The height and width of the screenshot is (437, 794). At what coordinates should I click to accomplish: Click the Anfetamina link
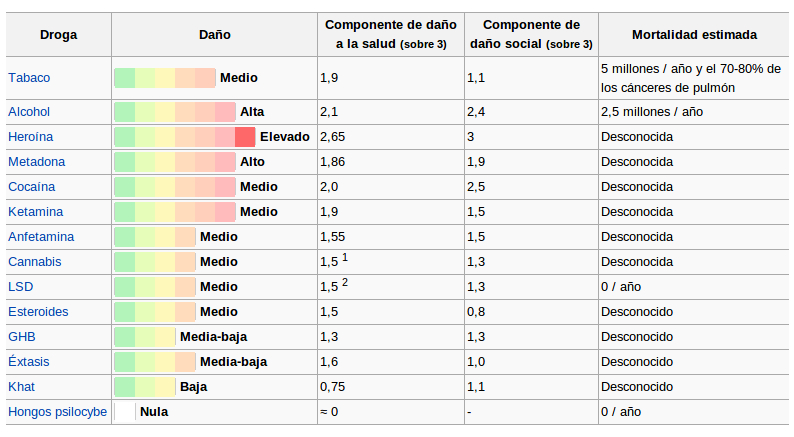[41, 237]
